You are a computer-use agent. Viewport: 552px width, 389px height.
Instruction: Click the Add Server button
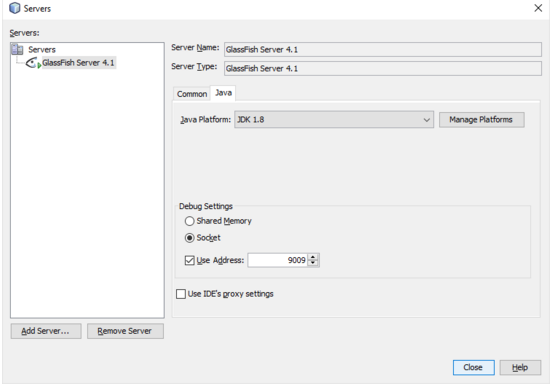tap(46, 331)
